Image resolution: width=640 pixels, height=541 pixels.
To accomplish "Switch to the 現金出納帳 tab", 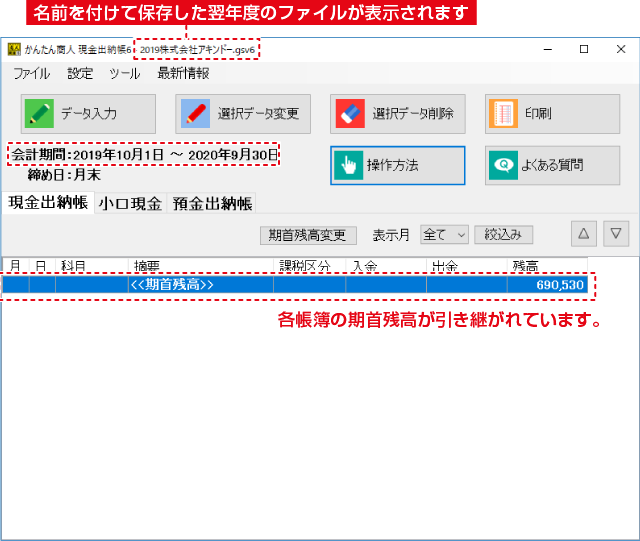I will pos(48,203).
